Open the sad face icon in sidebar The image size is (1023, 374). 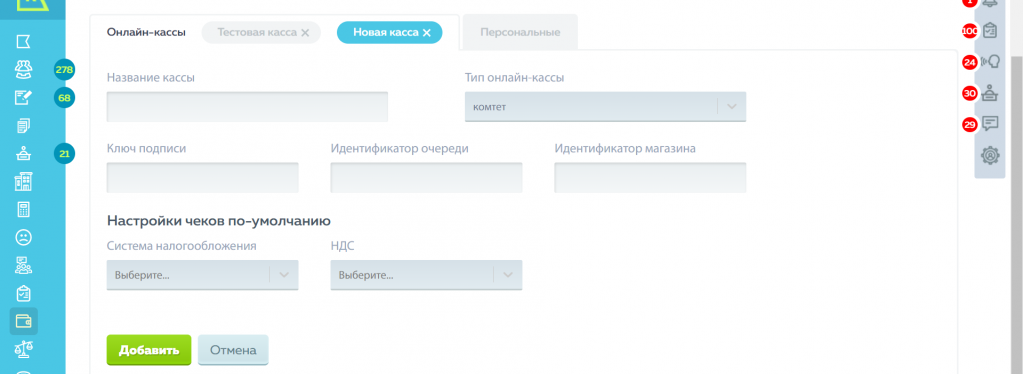[x=23, y=238]
